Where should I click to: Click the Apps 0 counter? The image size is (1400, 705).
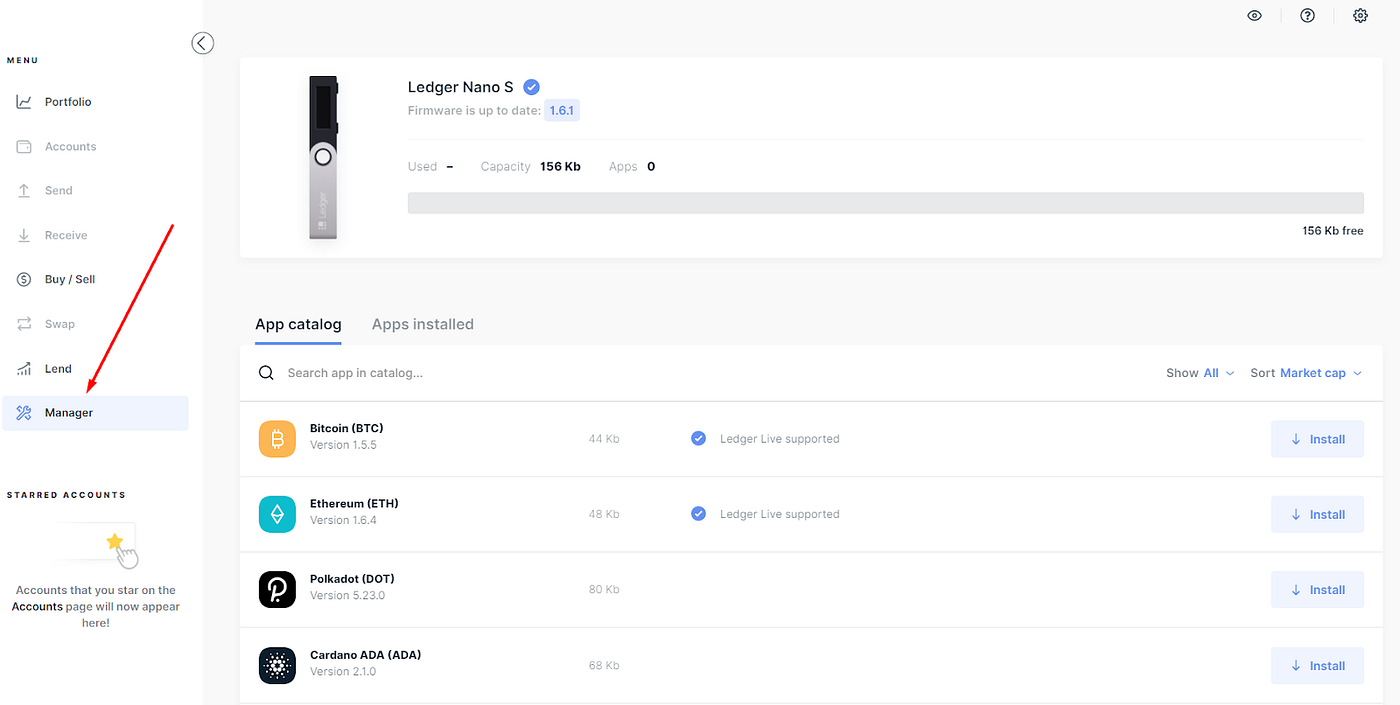tap(632, 166)
